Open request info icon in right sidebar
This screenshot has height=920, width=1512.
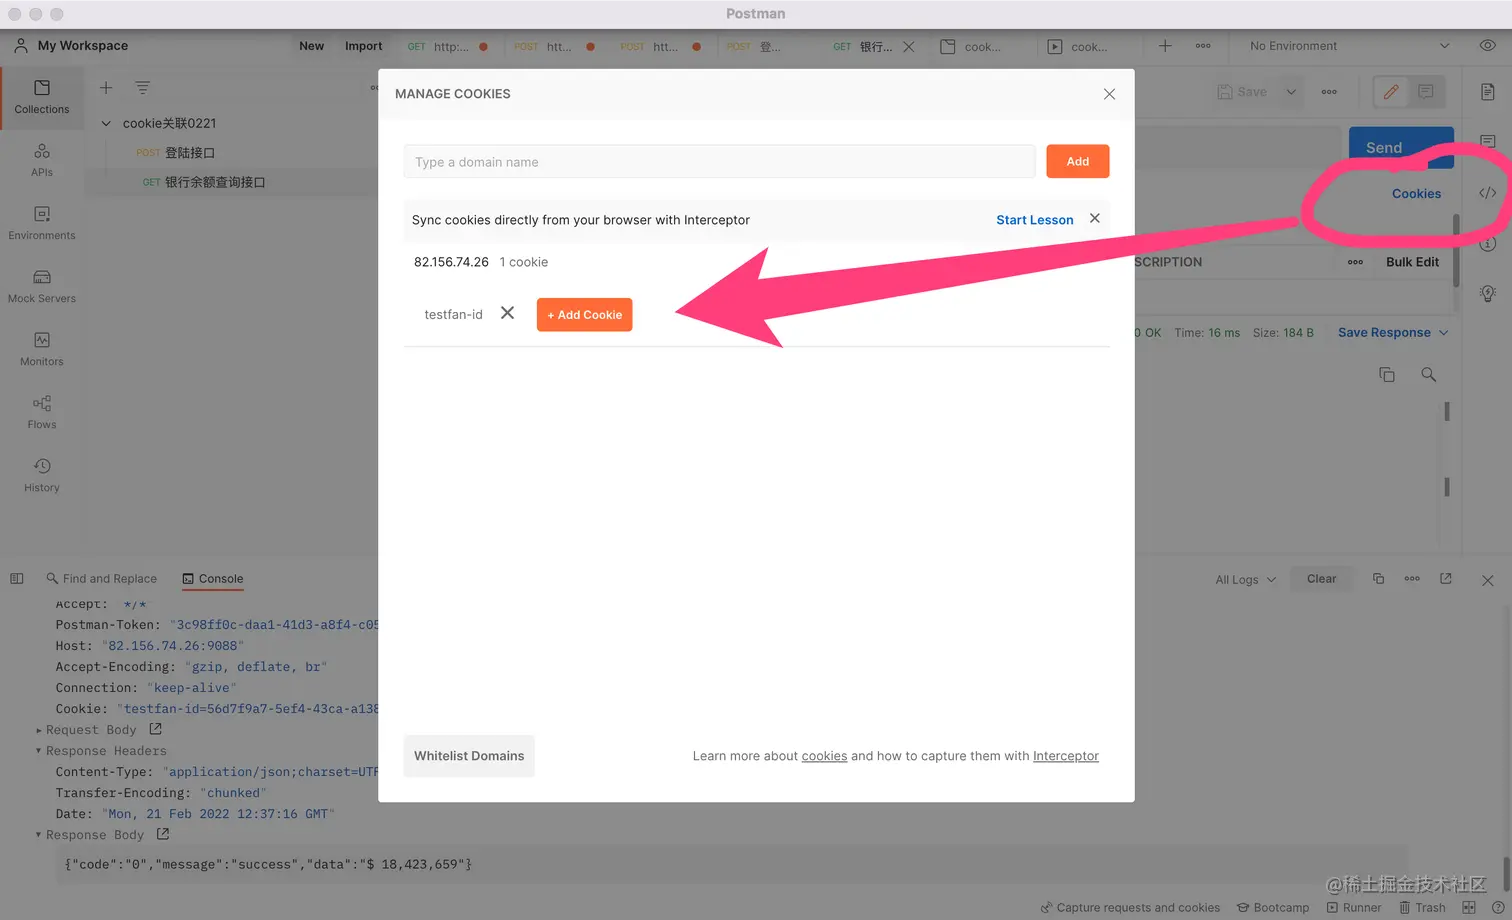click(x=1488, y=243)
